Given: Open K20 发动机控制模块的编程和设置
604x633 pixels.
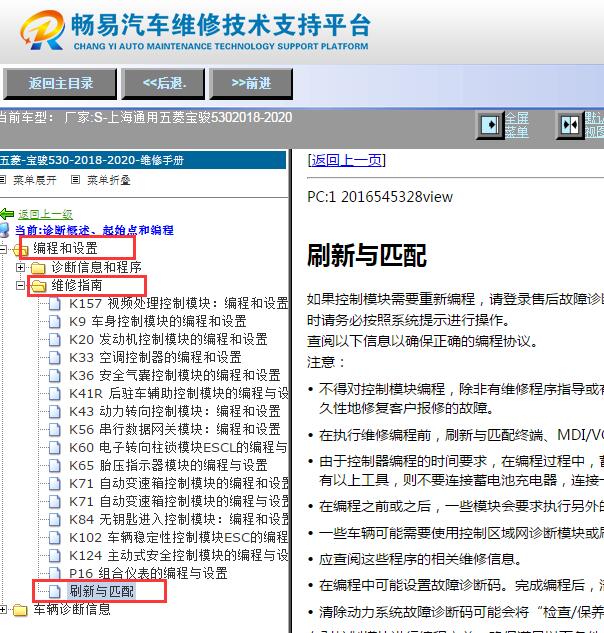Looking at the screenshot, I should pos(168,340).
